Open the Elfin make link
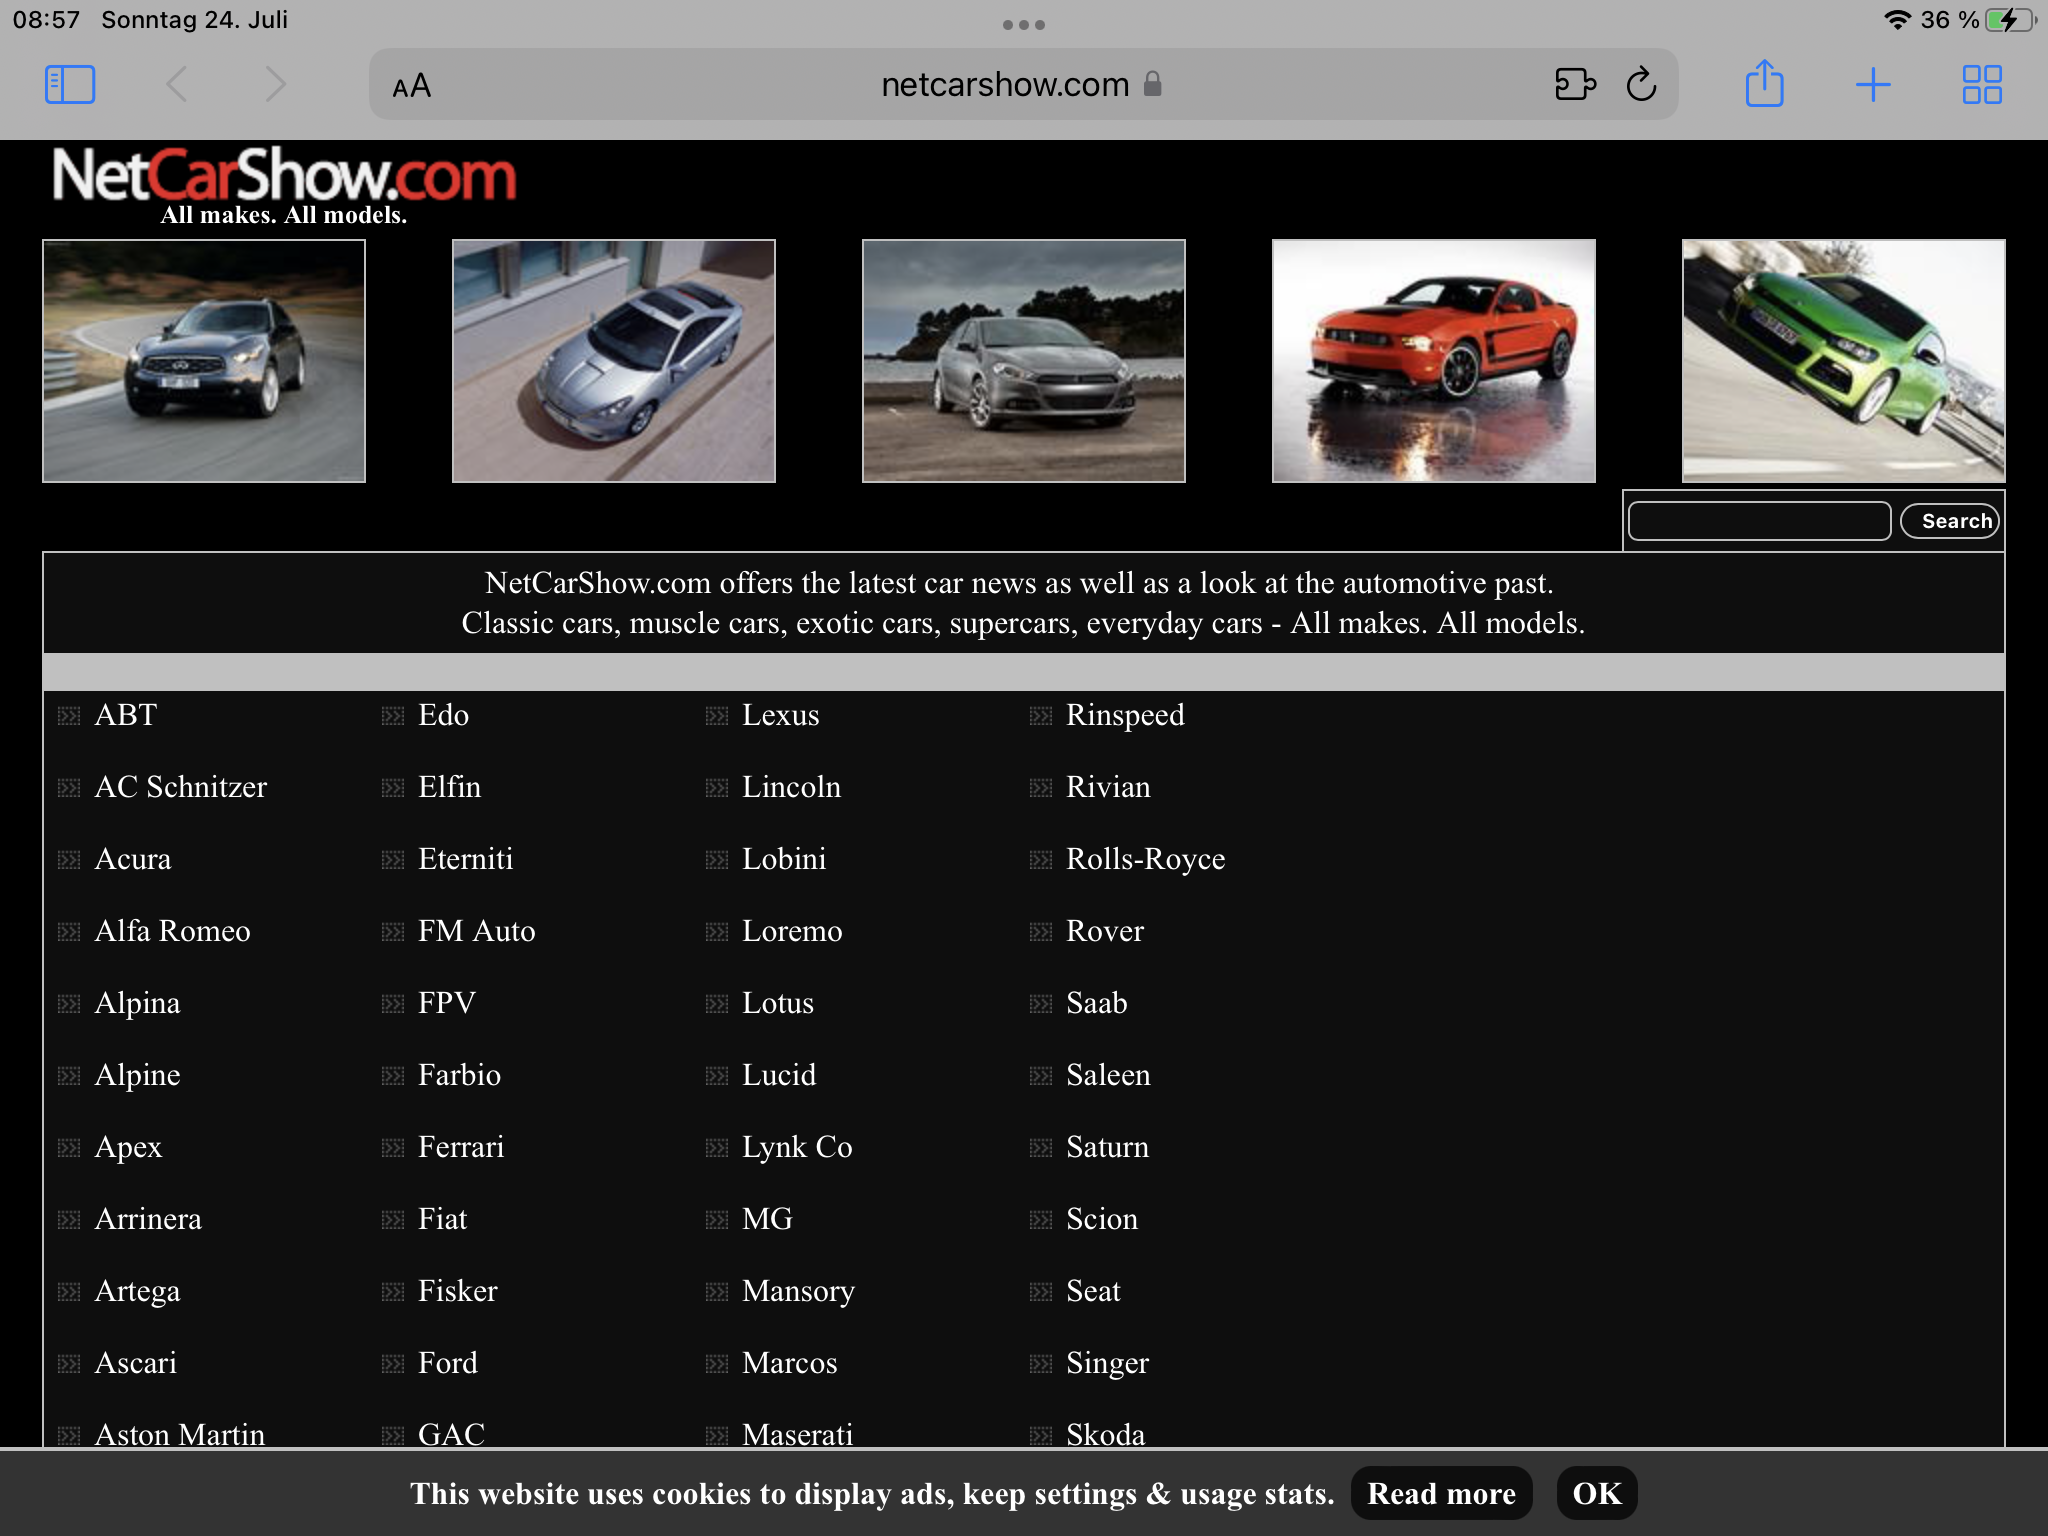Image resolution: width=2048 pixels, height=1536 pixels. [x=449, y=787]
